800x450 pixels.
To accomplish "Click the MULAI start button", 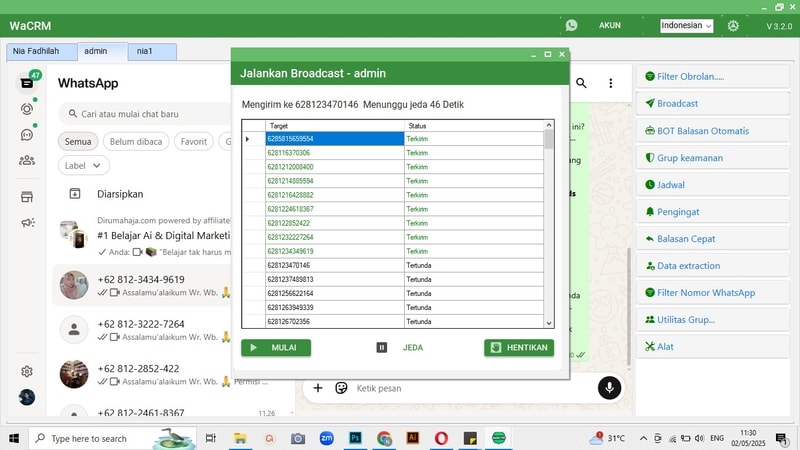I will pyautogui.click(x=276, y=347).
